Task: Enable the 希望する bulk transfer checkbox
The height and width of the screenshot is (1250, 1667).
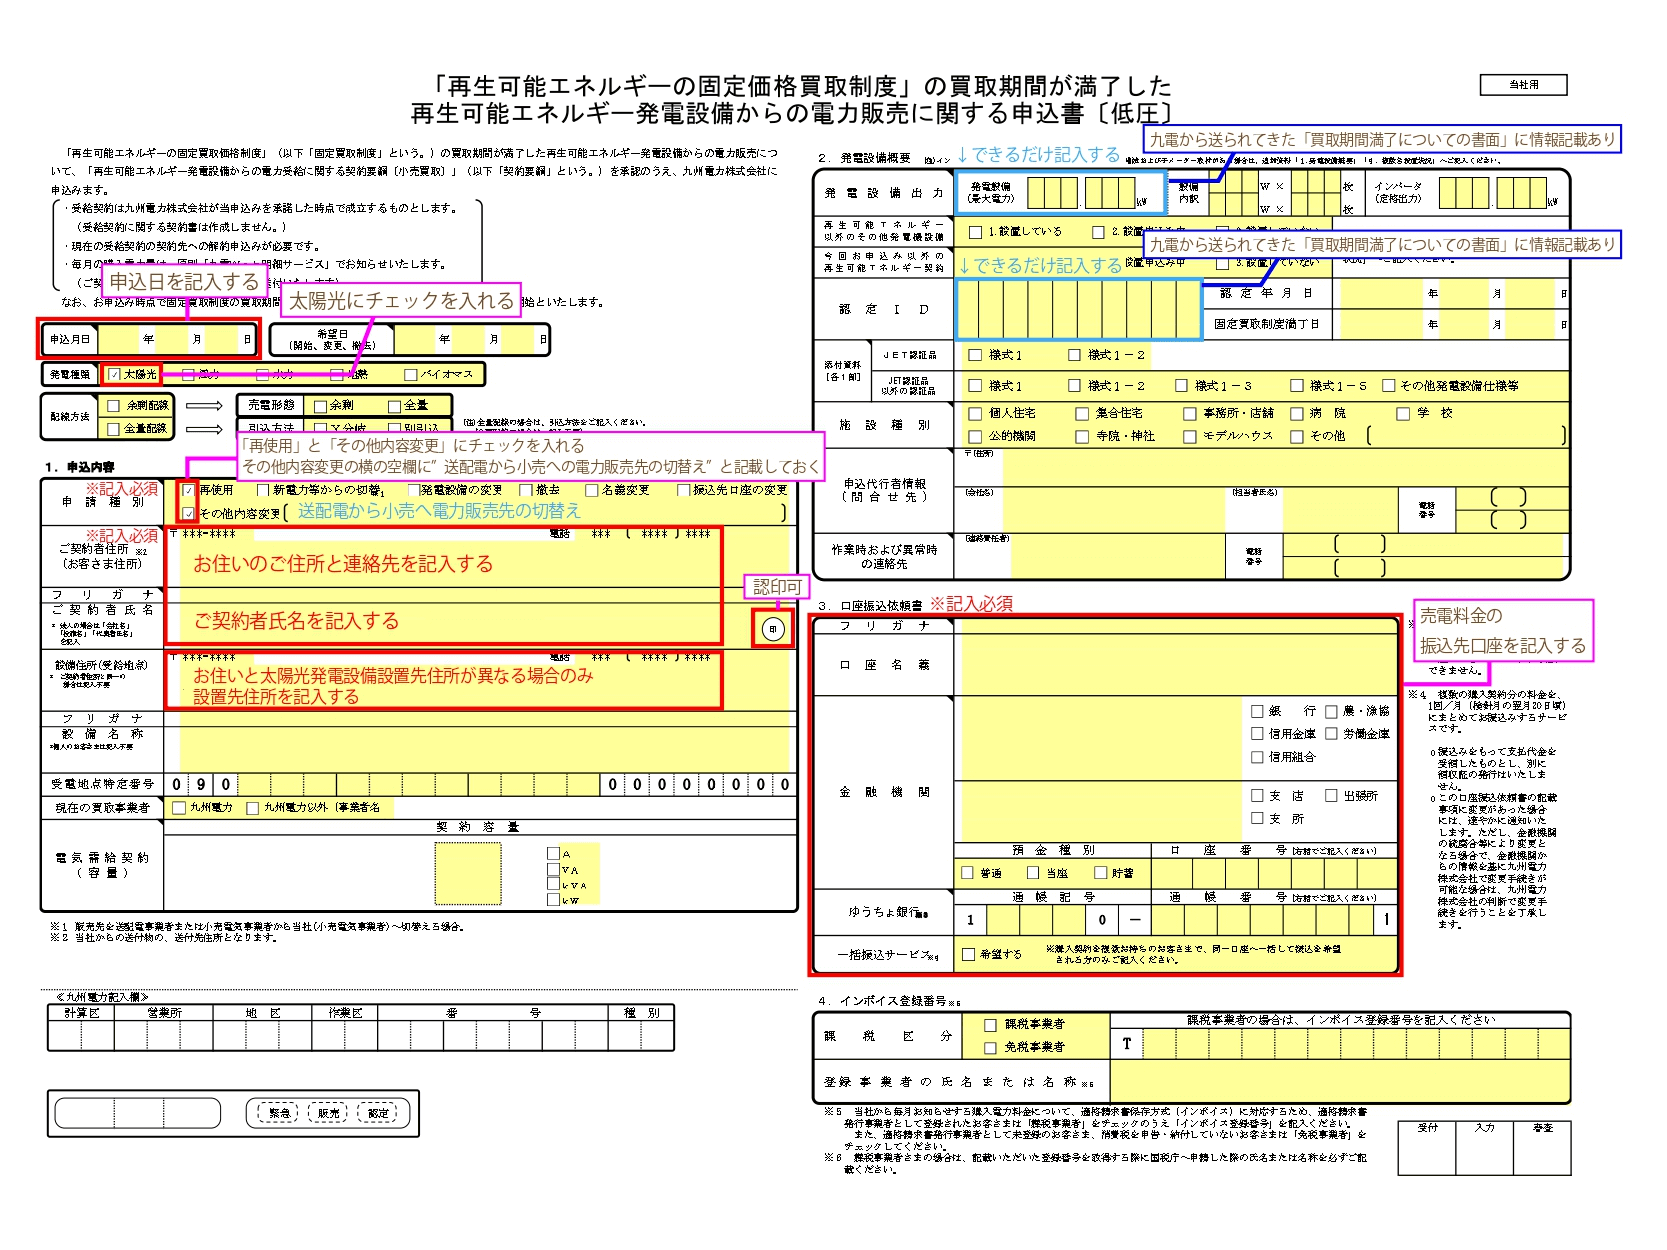Action: [x=968, y=954]
